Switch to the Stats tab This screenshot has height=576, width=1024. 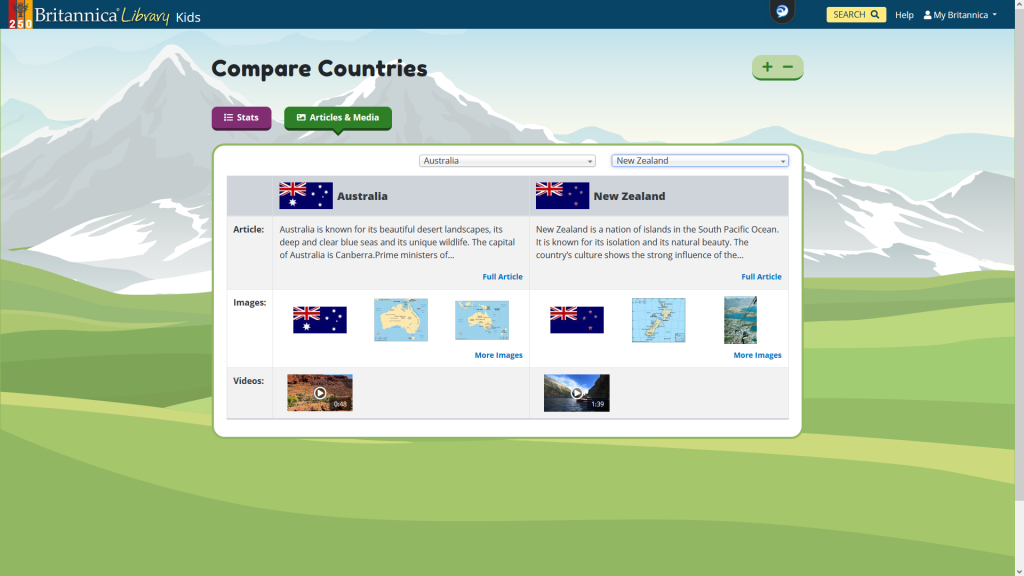pos(241,118)
